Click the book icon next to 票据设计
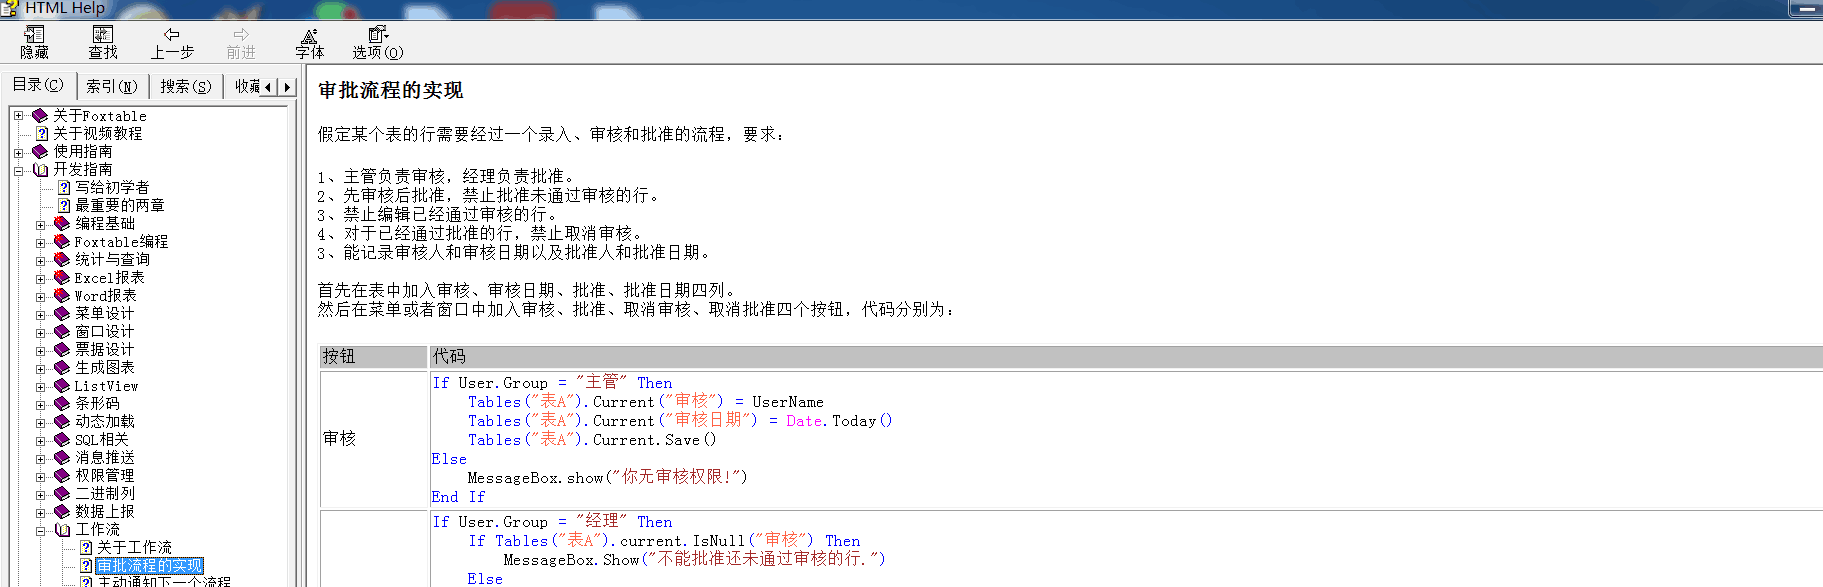The image size is (1823, 587). 62,350
